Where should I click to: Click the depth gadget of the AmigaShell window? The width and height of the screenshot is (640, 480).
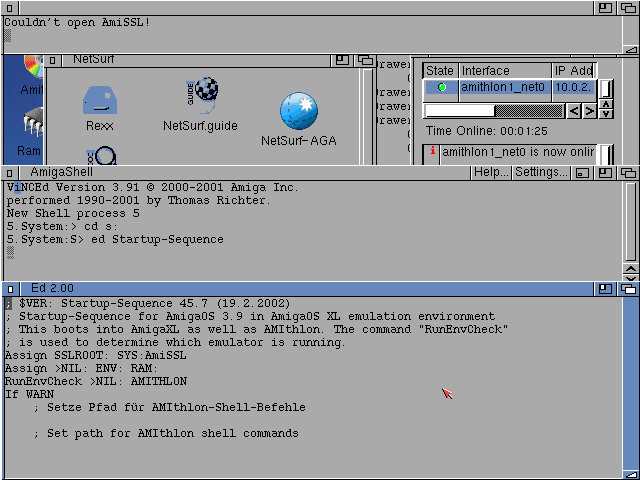(x=628, y=173)
